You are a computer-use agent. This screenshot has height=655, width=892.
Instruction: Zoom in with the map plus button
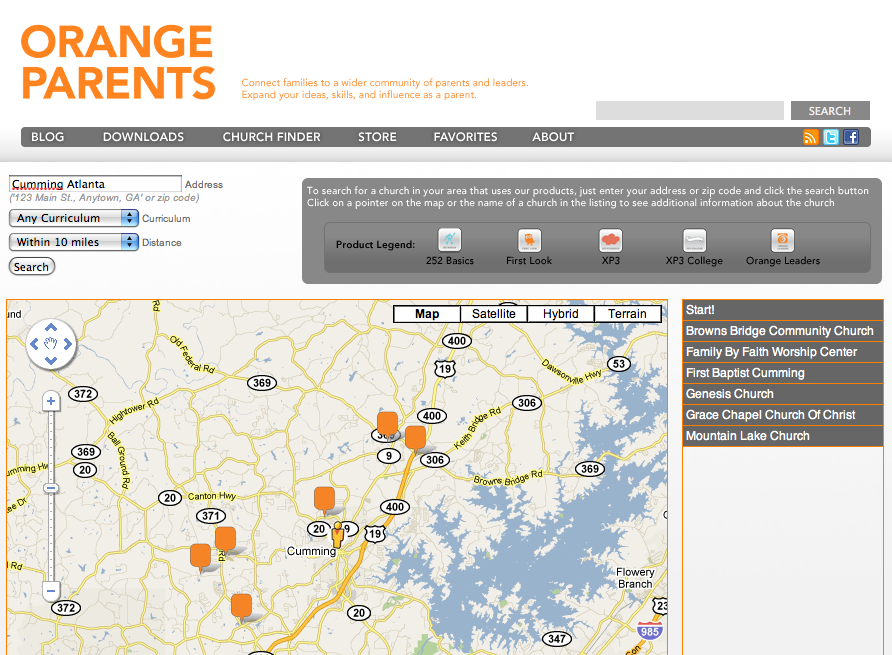[51, 401]
